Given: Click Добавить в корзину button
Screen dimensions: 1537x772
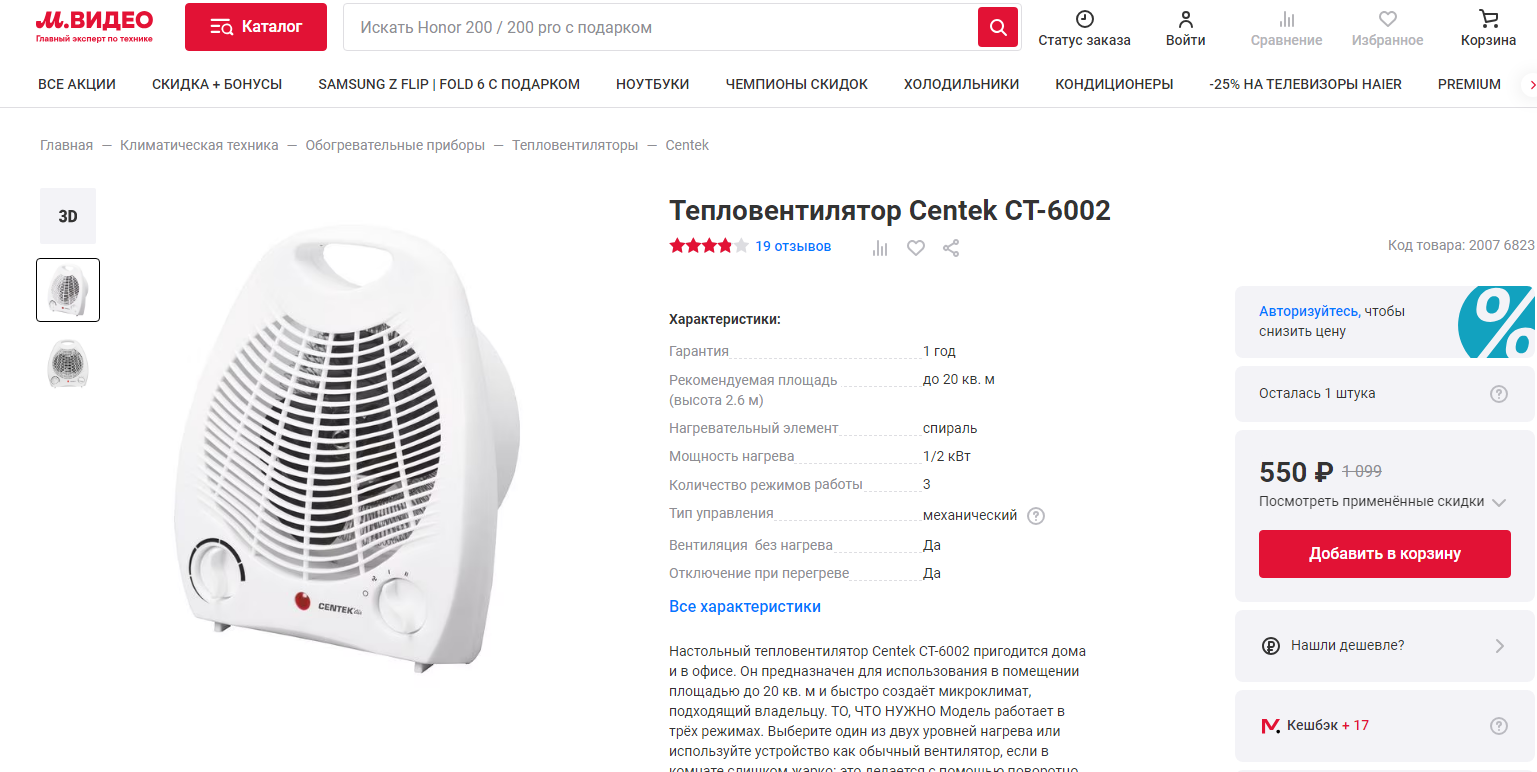Looking at the screenshot, I should point(1385,554).
